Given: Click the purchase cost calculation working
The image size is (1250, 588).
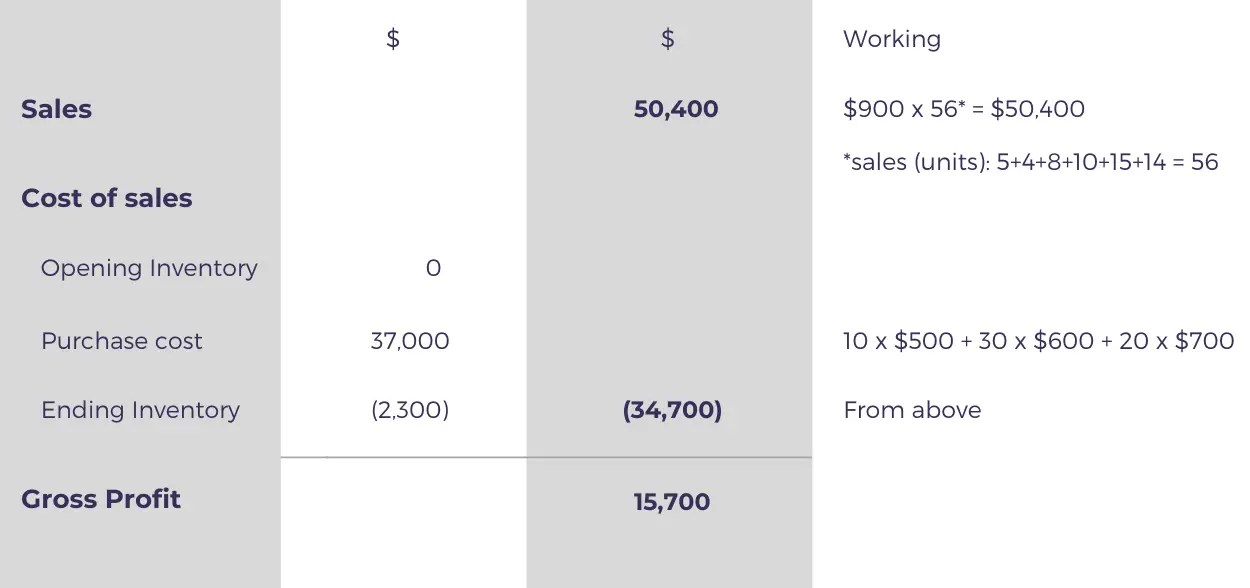Looking at the screenshot, I should tap(1039, 341).
